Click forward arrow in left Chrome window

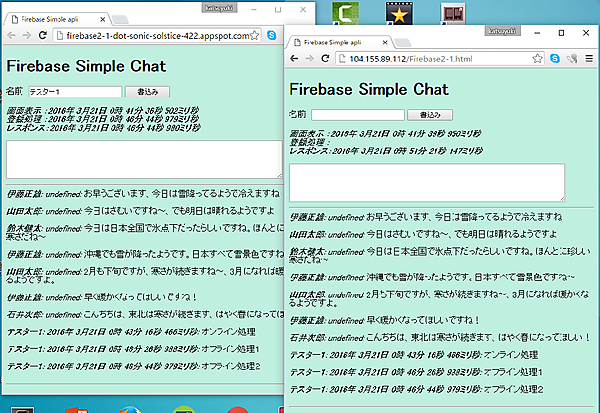tap(27, 36)
